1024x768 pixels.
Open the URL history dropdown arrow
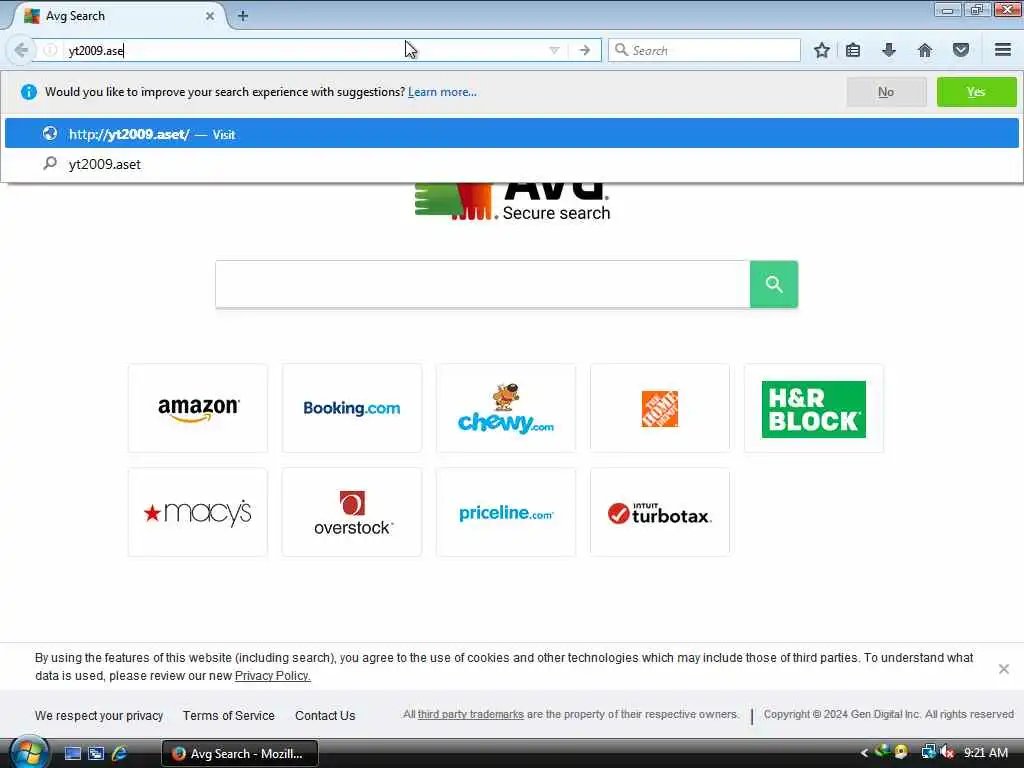coord(554,50)
